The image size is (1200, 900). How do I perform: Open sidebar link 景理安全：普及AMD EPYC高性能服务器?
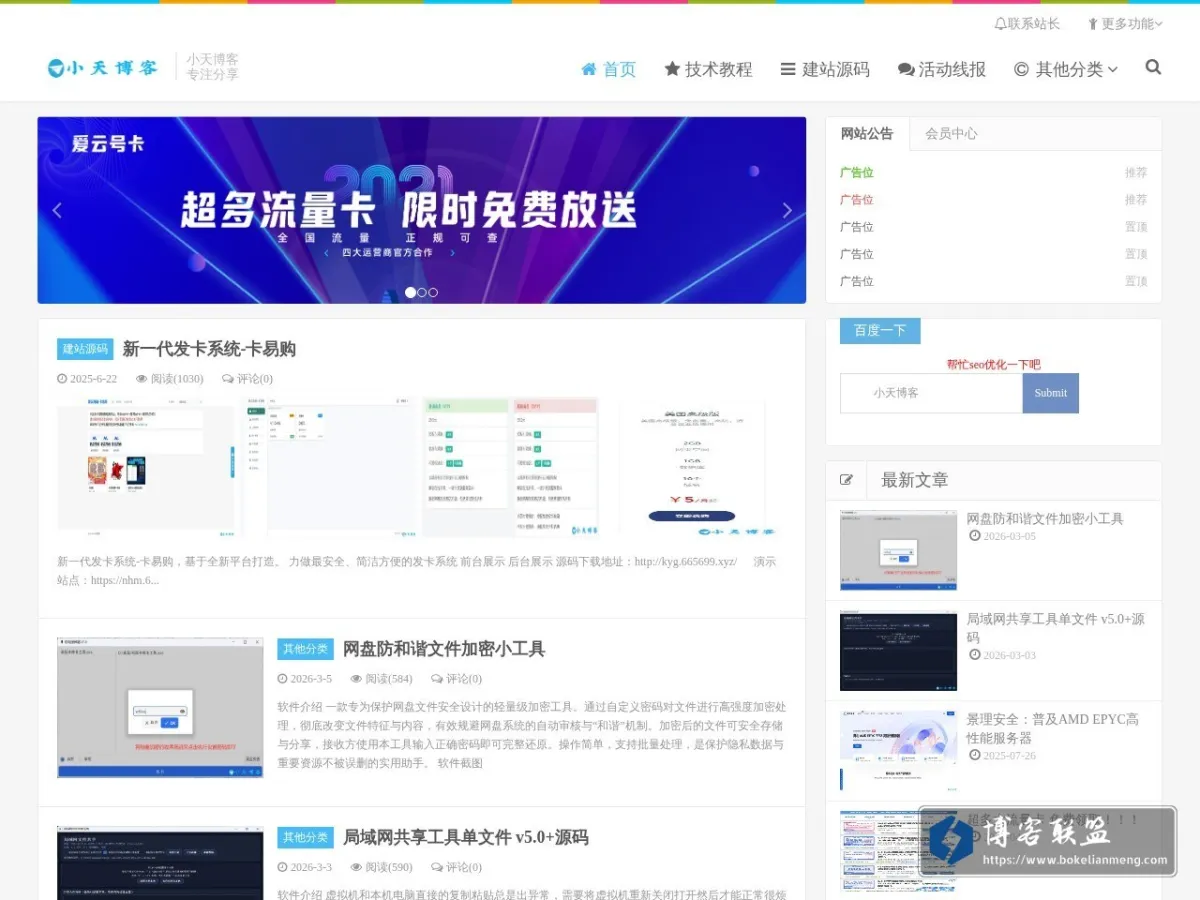point(1052,728)
